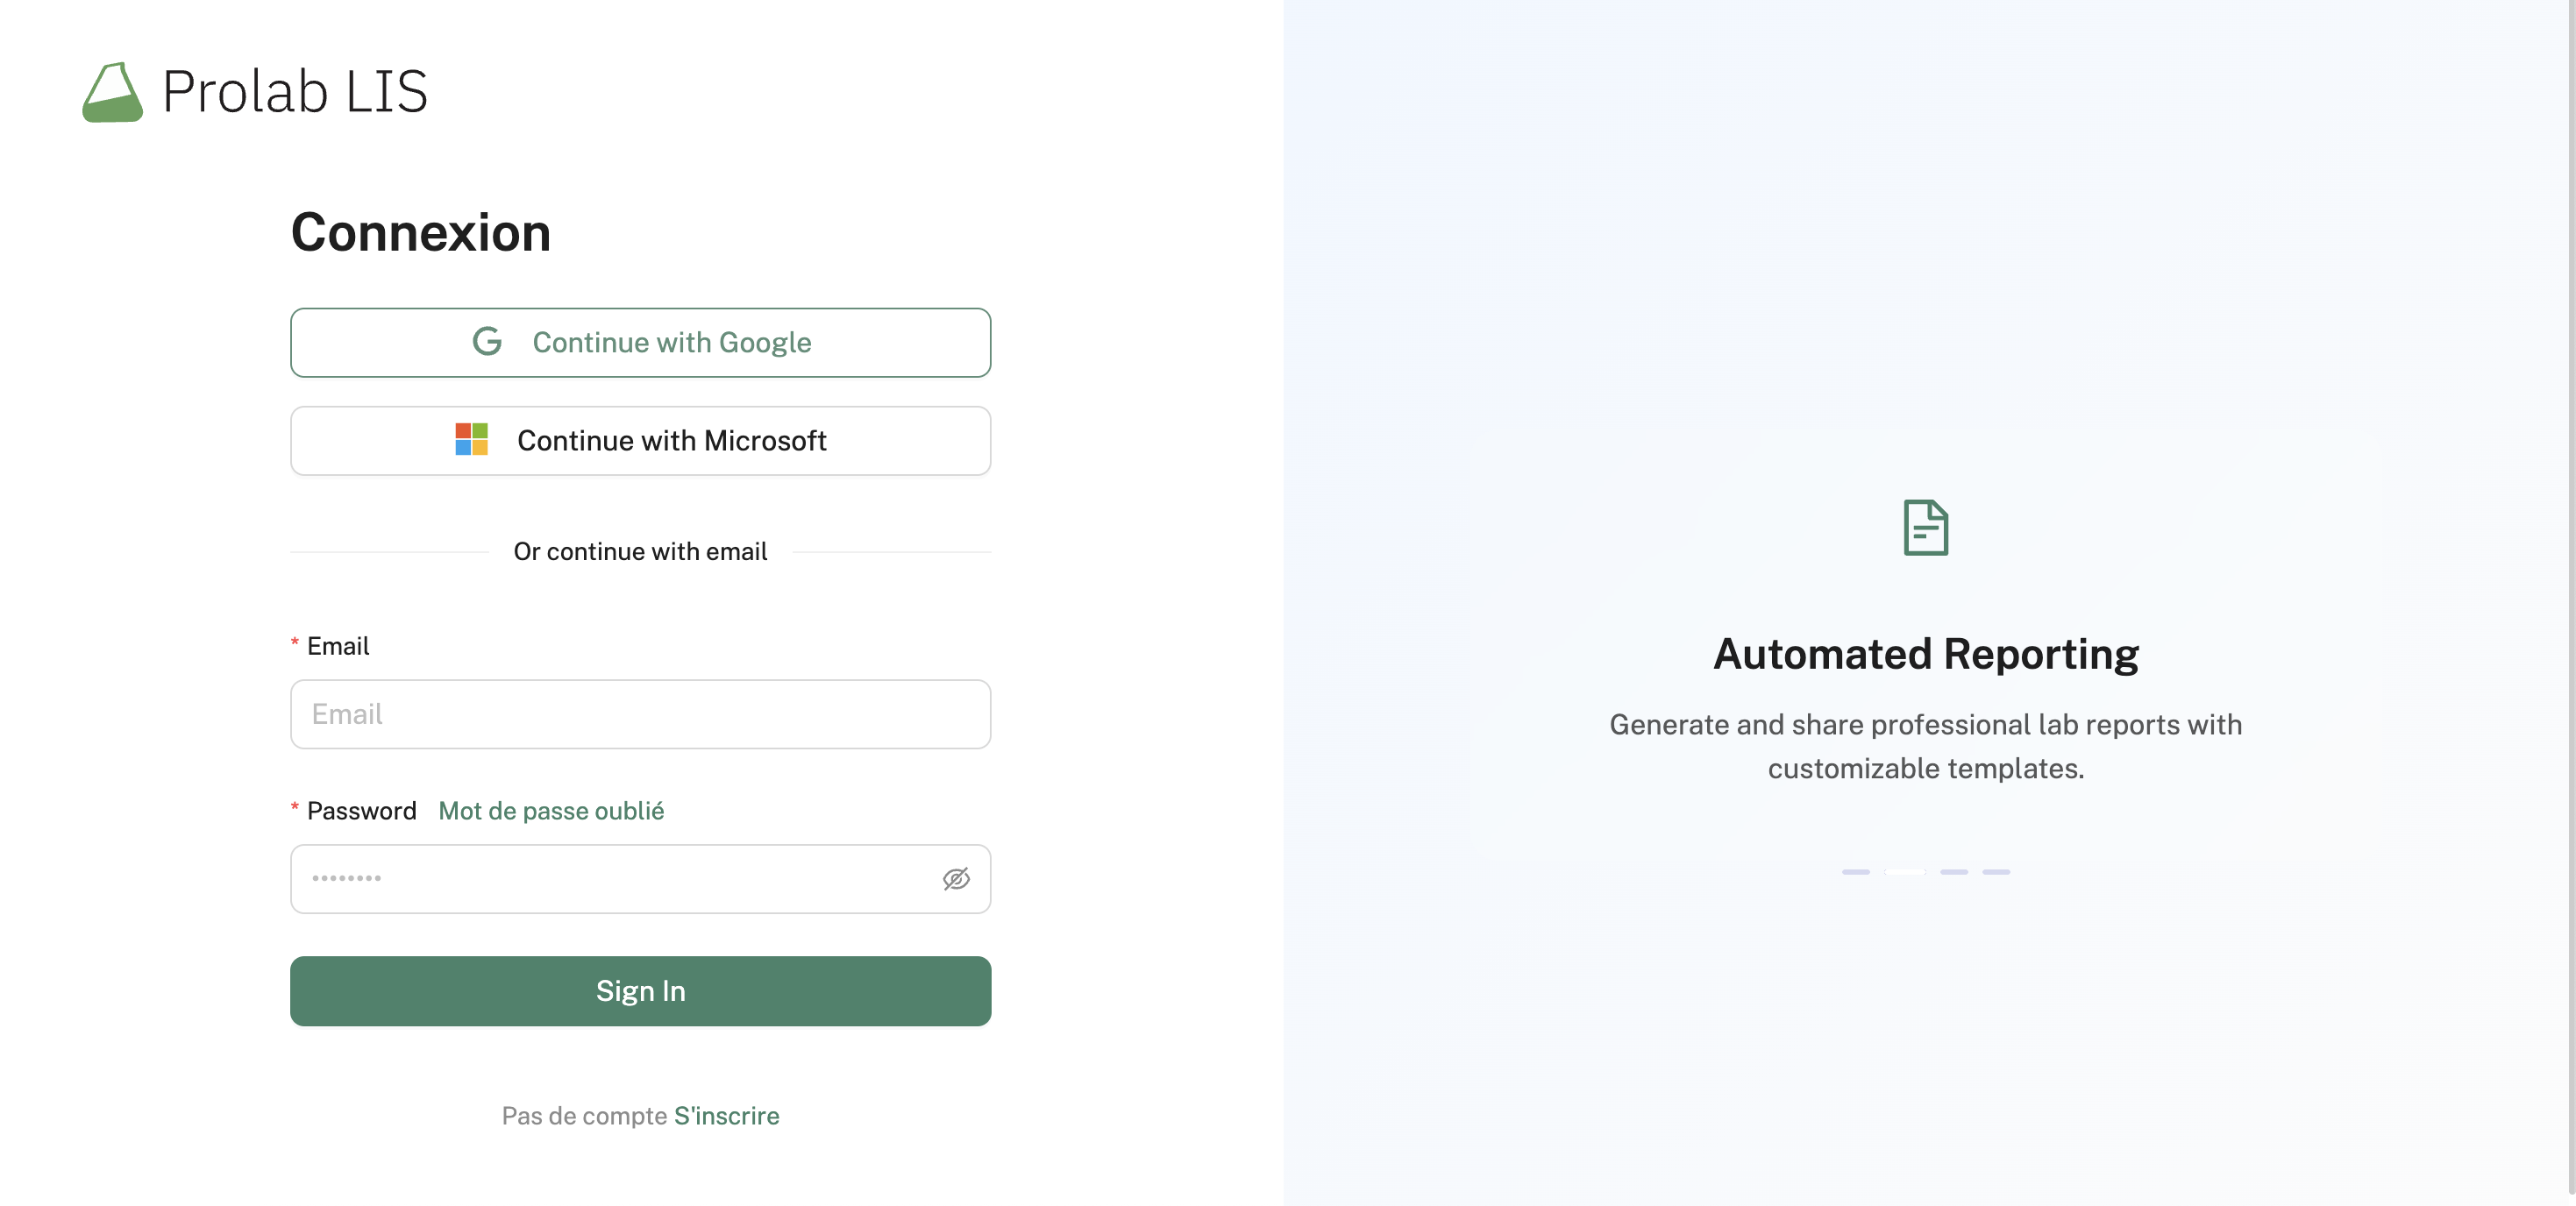2576x1206 pixels.
Task: Open the S'inscrire registration link
Action: click(x=726, y=1115)
